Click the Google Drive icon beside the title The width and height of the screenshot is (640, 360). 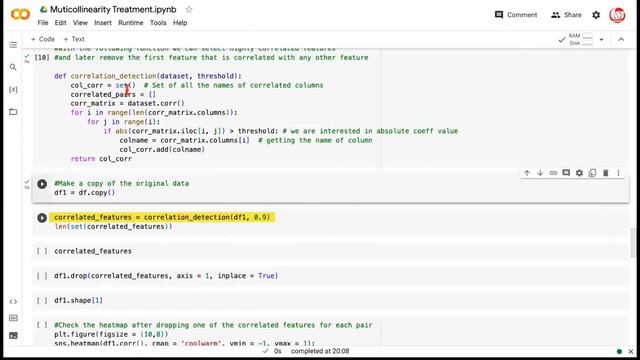(43, 9)
